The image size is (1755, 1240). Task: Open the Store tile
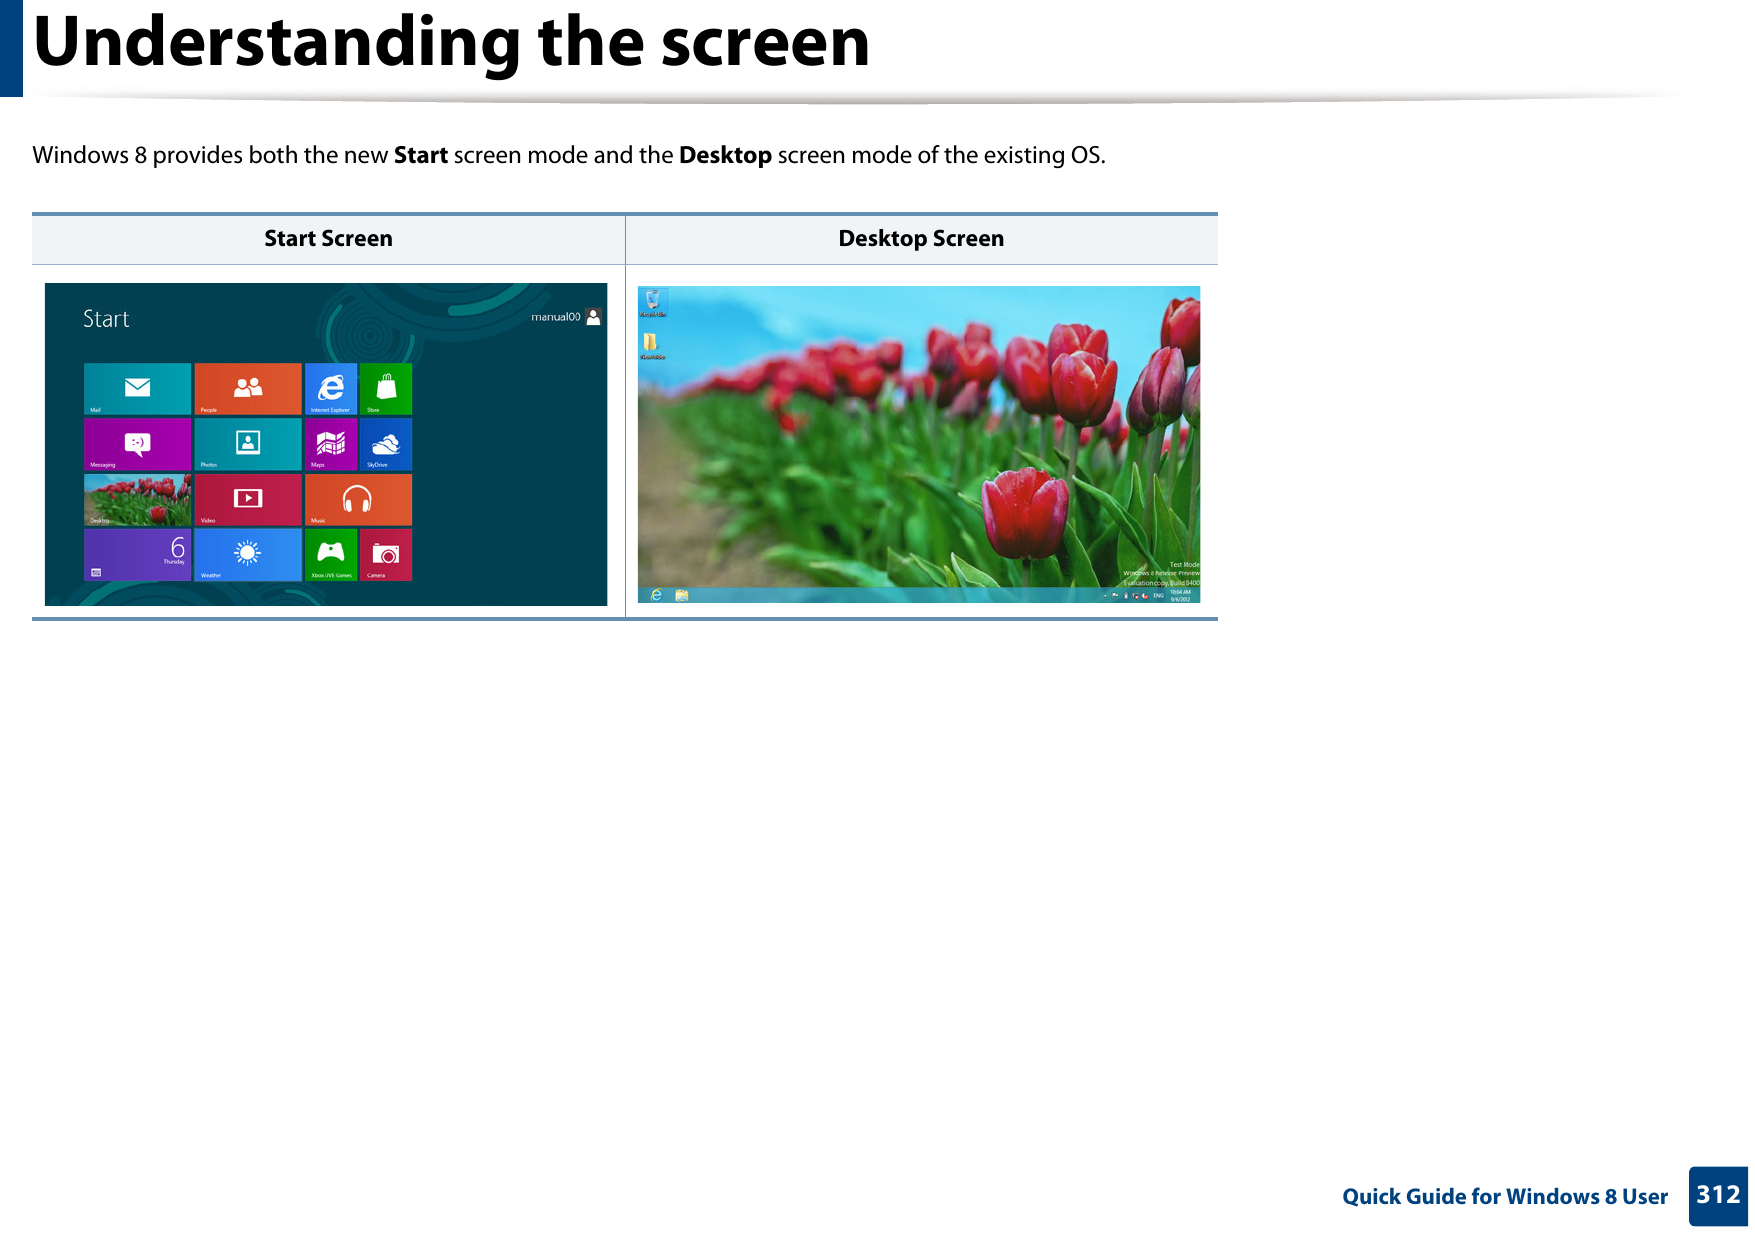click(388, 389)
